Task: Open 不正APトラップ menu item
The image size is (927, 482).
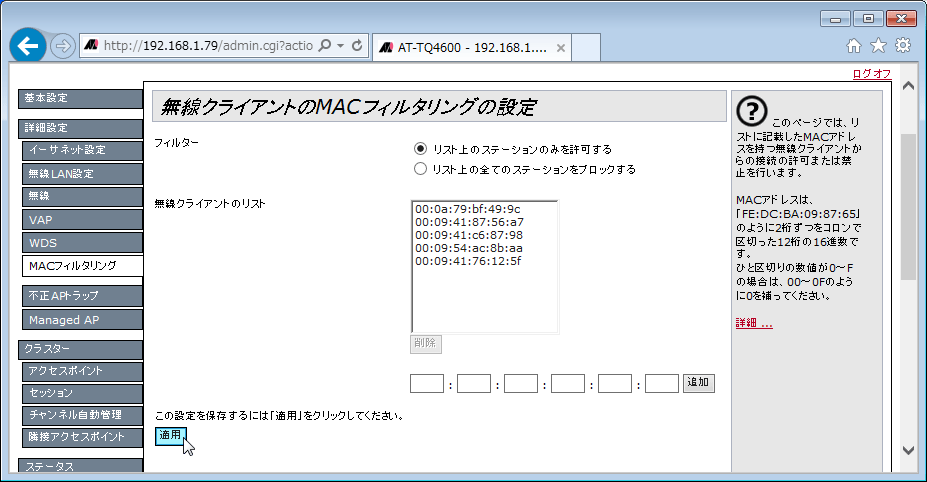Action: 83,296
